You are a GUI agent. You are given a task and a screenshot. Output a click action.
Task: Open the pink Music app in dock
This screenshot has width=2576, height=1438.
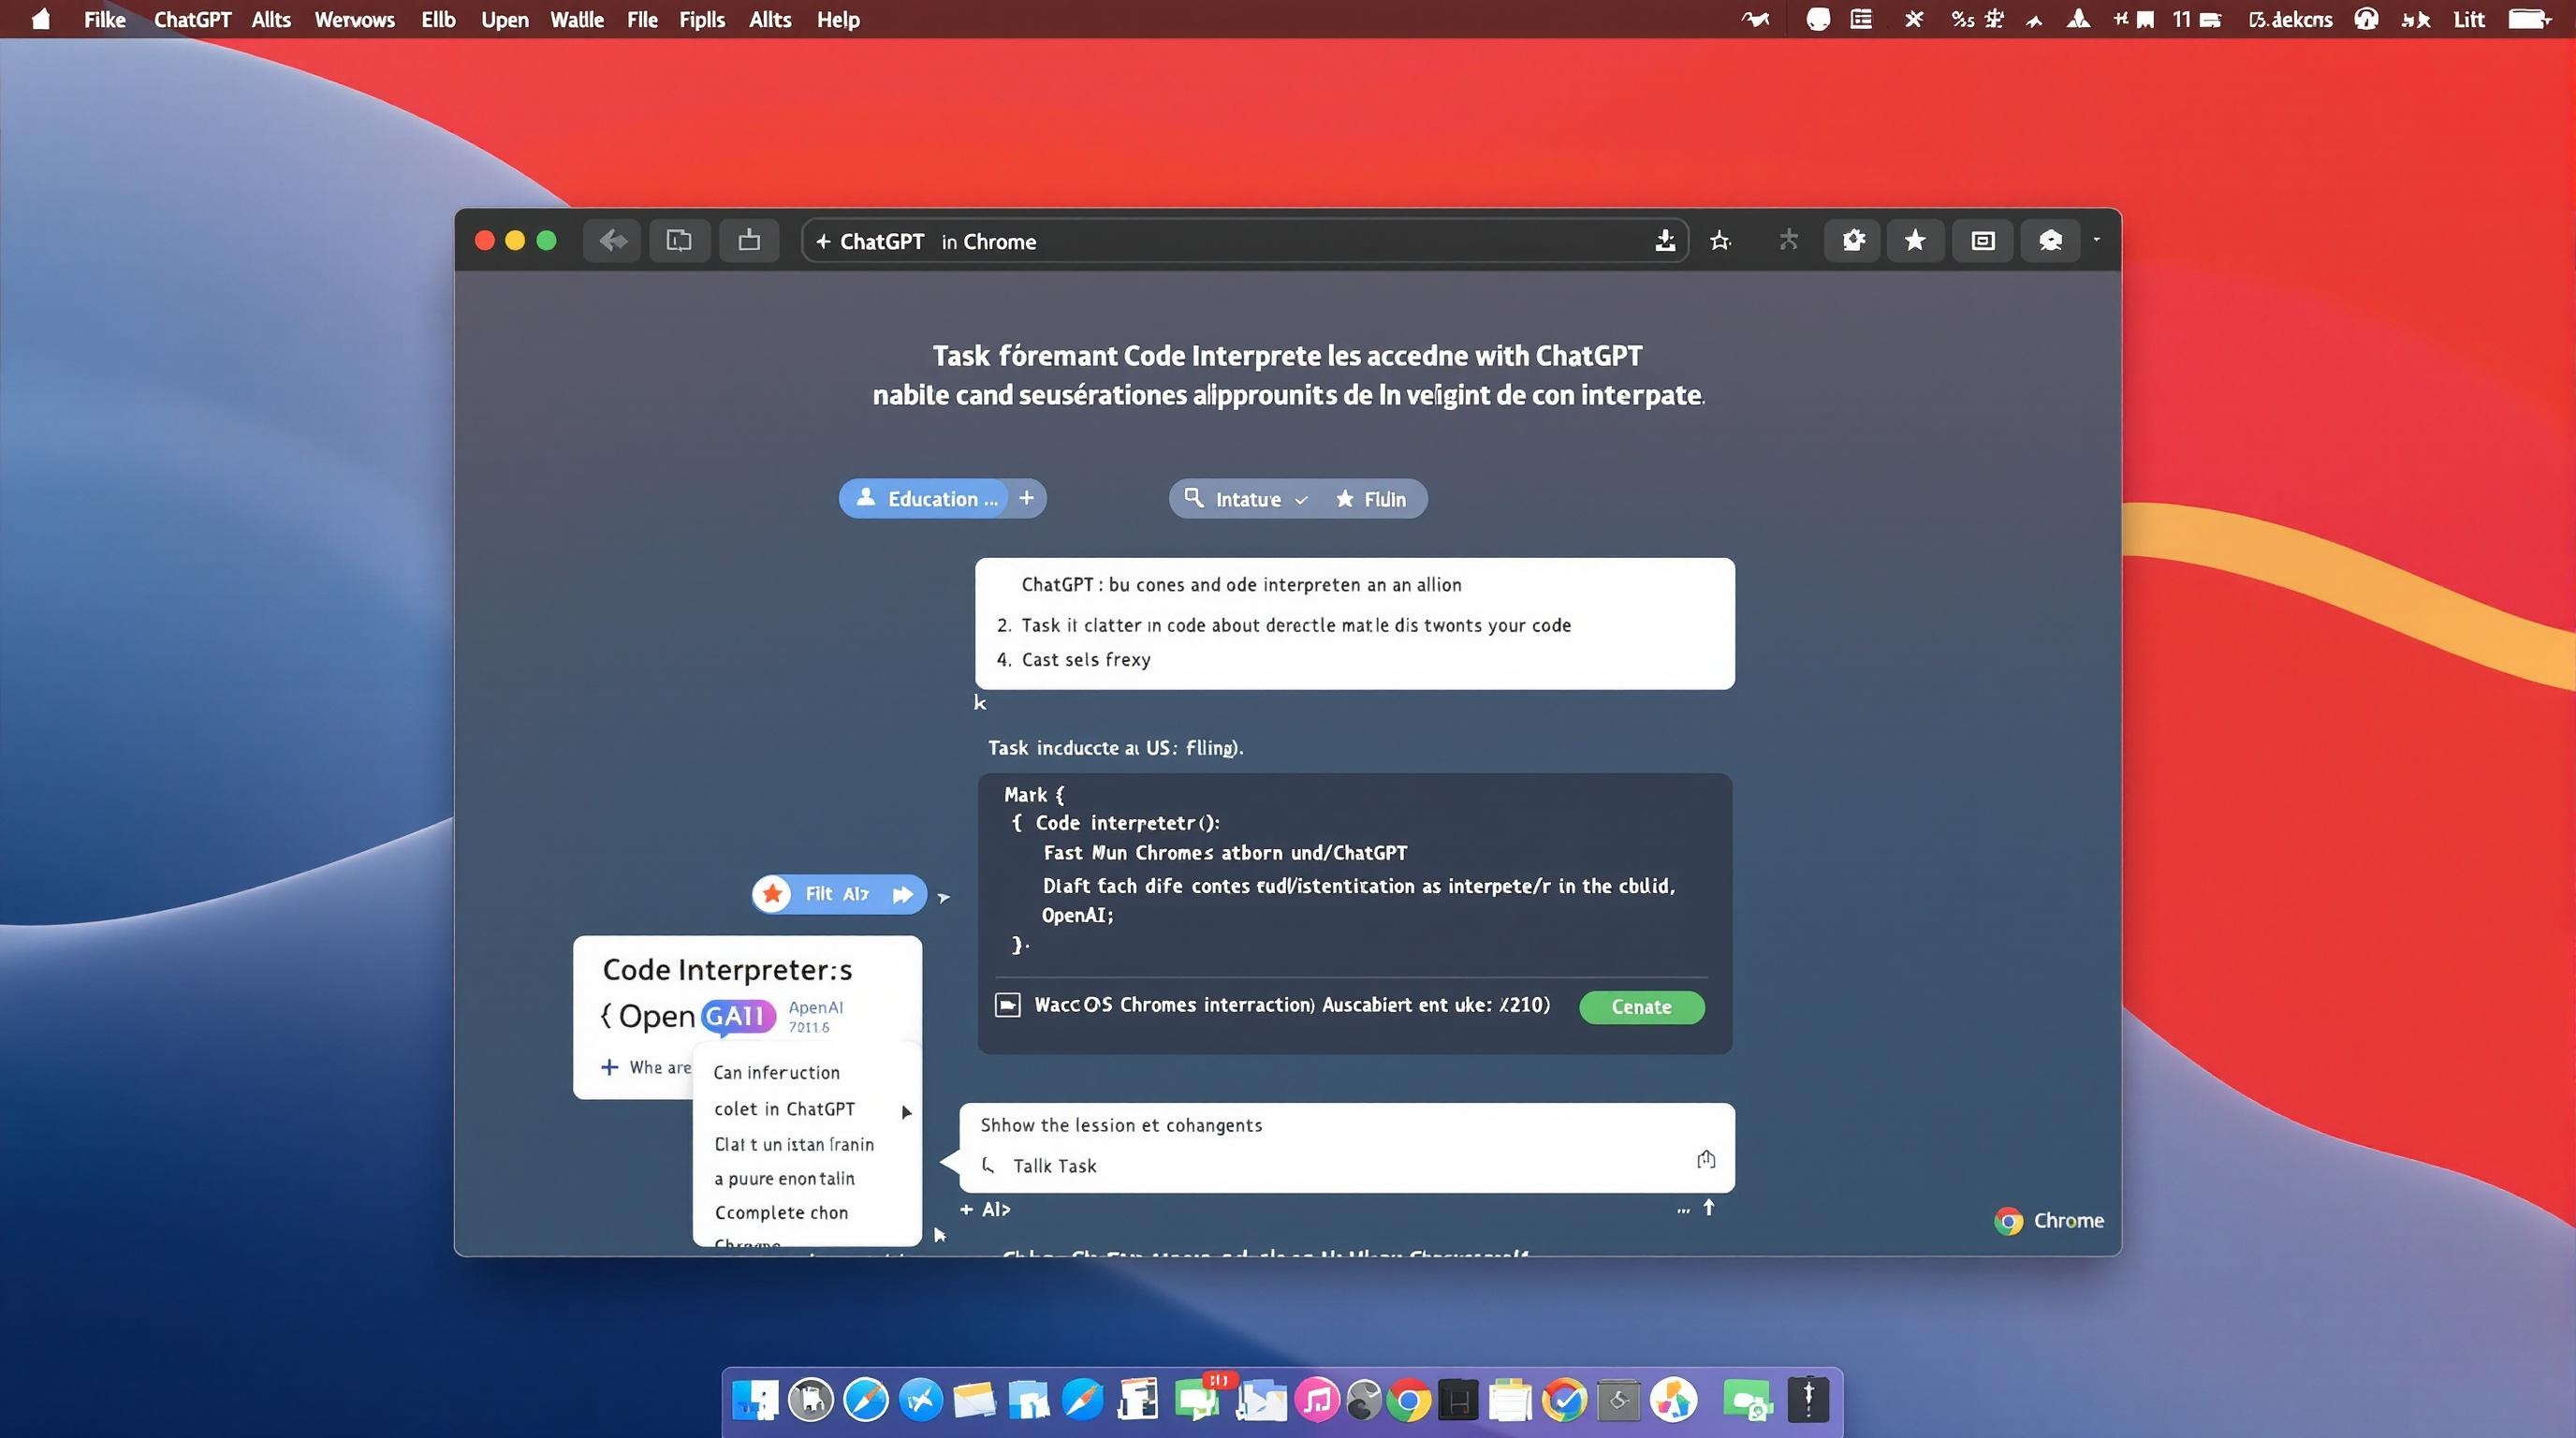[1317, 1400]
